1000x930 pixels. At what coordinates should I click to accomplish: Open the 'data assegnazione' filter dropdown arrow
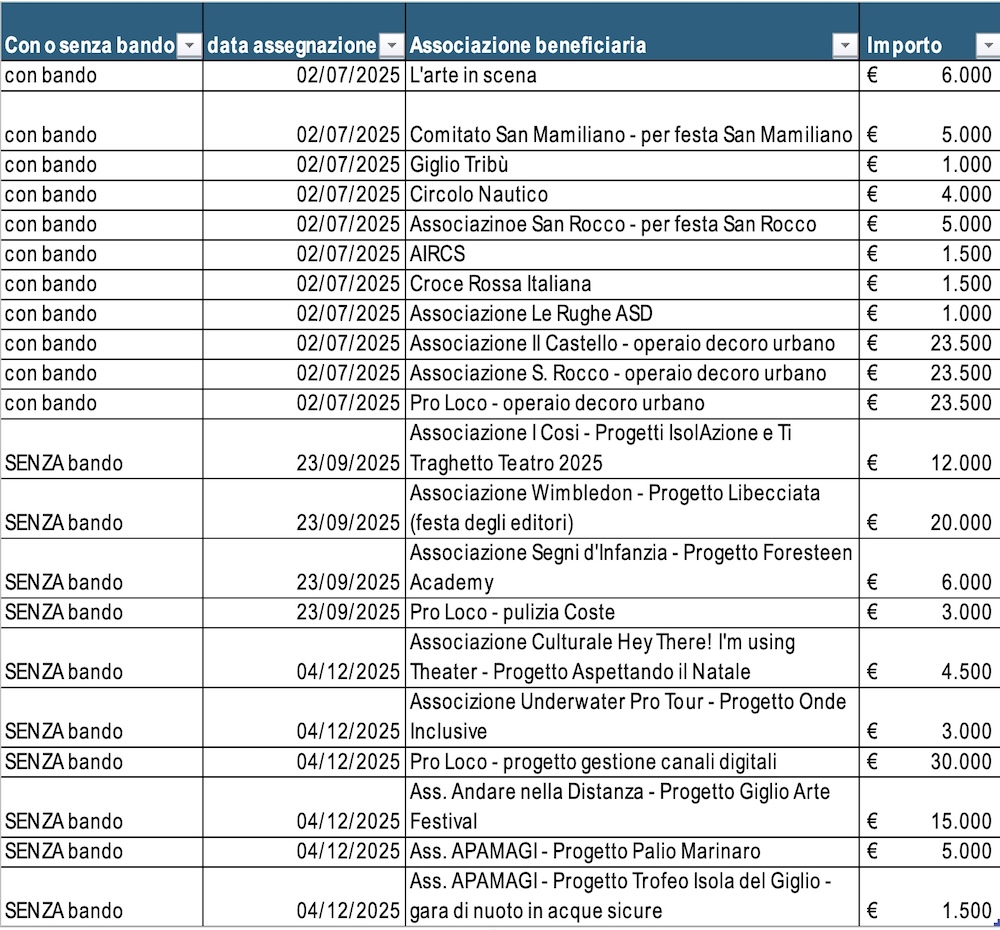point(392,46)
